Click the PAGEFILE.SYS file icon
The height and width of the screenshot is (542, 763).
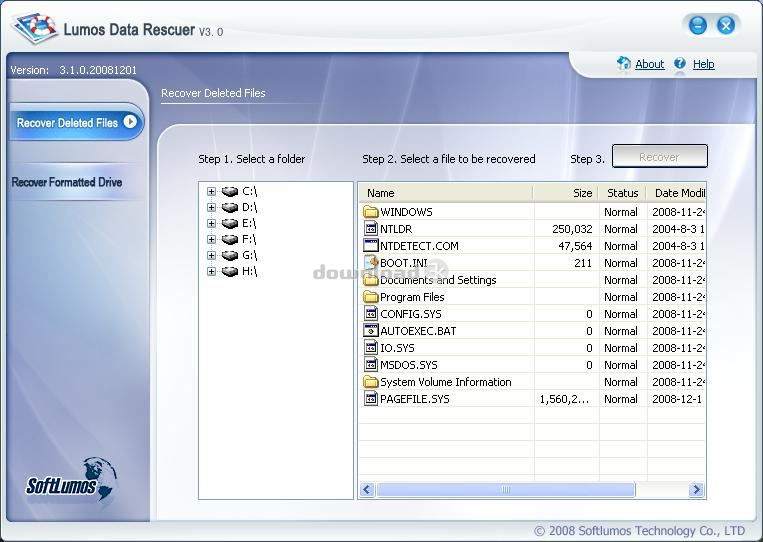[x=371, y=398]
